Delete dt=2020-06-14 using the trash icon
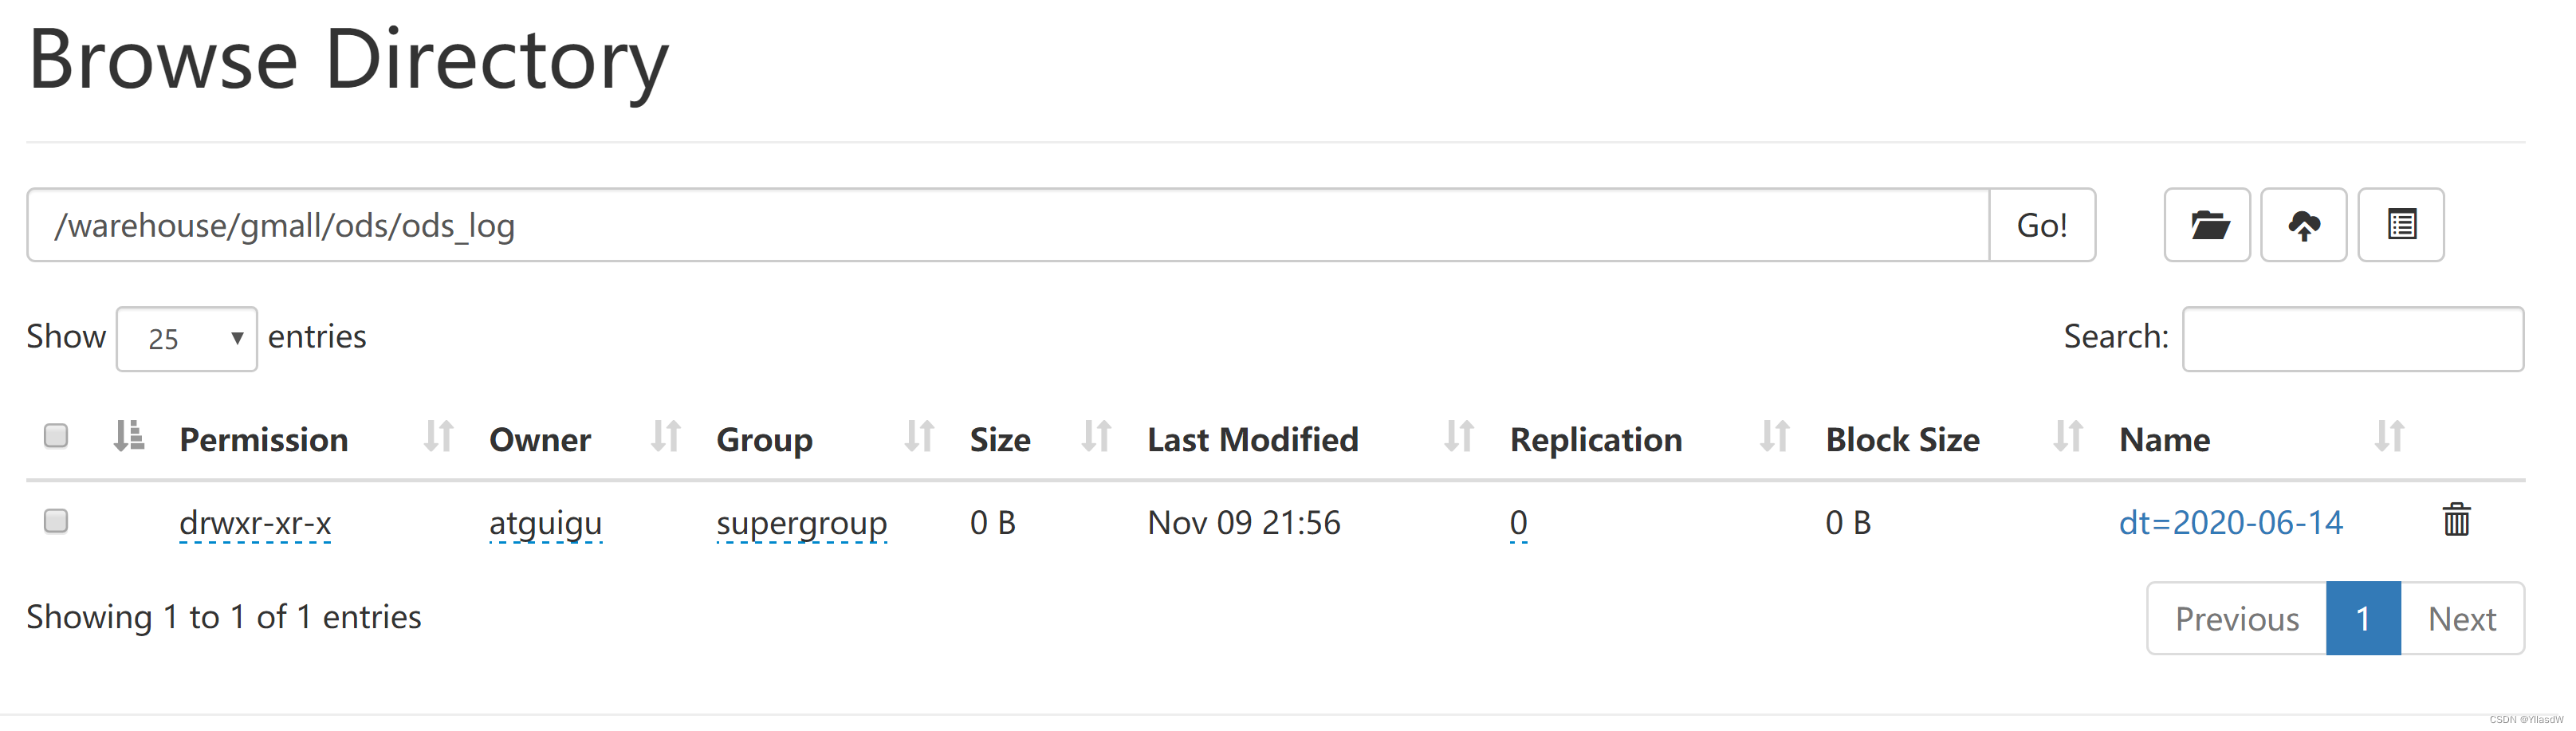Image resolution: width=2576 pixels, height=731 pixels. click(2456, 520)
